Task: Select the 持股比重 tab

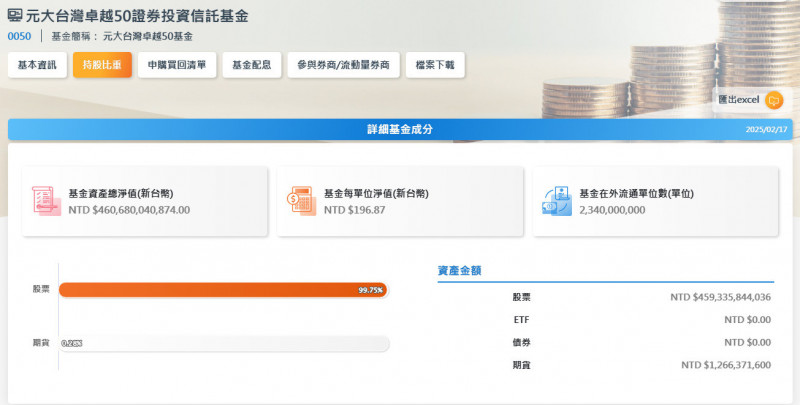Action: (x=102, y=65)
